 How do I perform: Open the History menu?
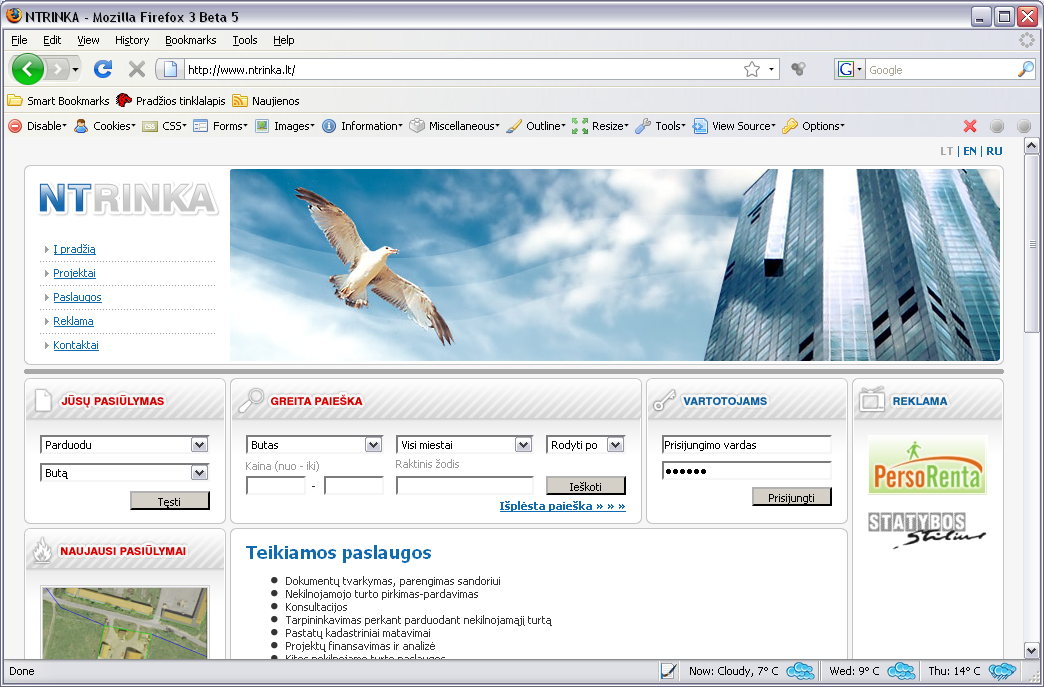132,40
